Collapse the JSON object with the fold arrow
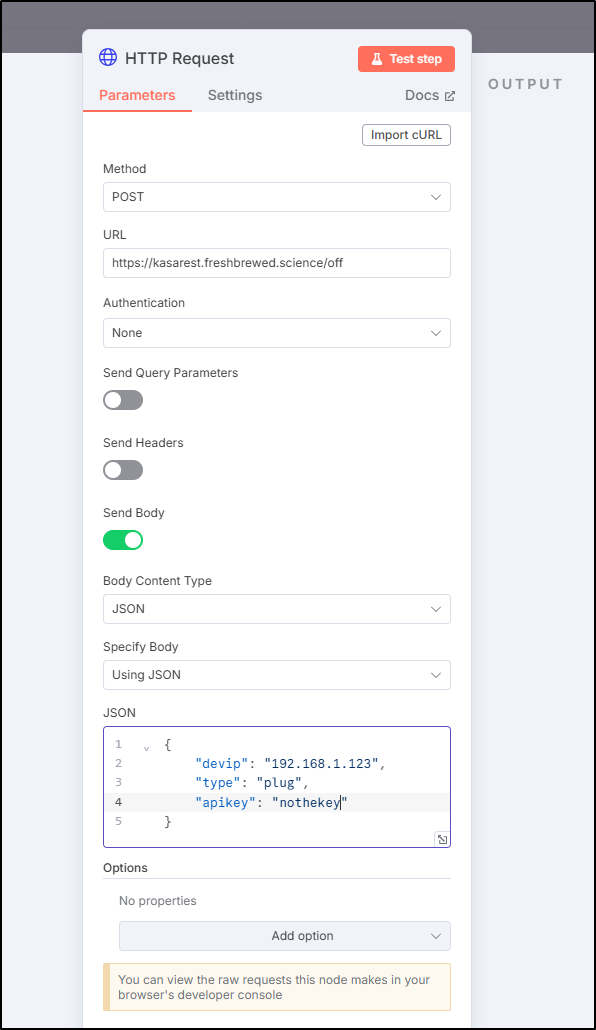This screenshot has width=596, height=1030. click(x=147, y=747)
